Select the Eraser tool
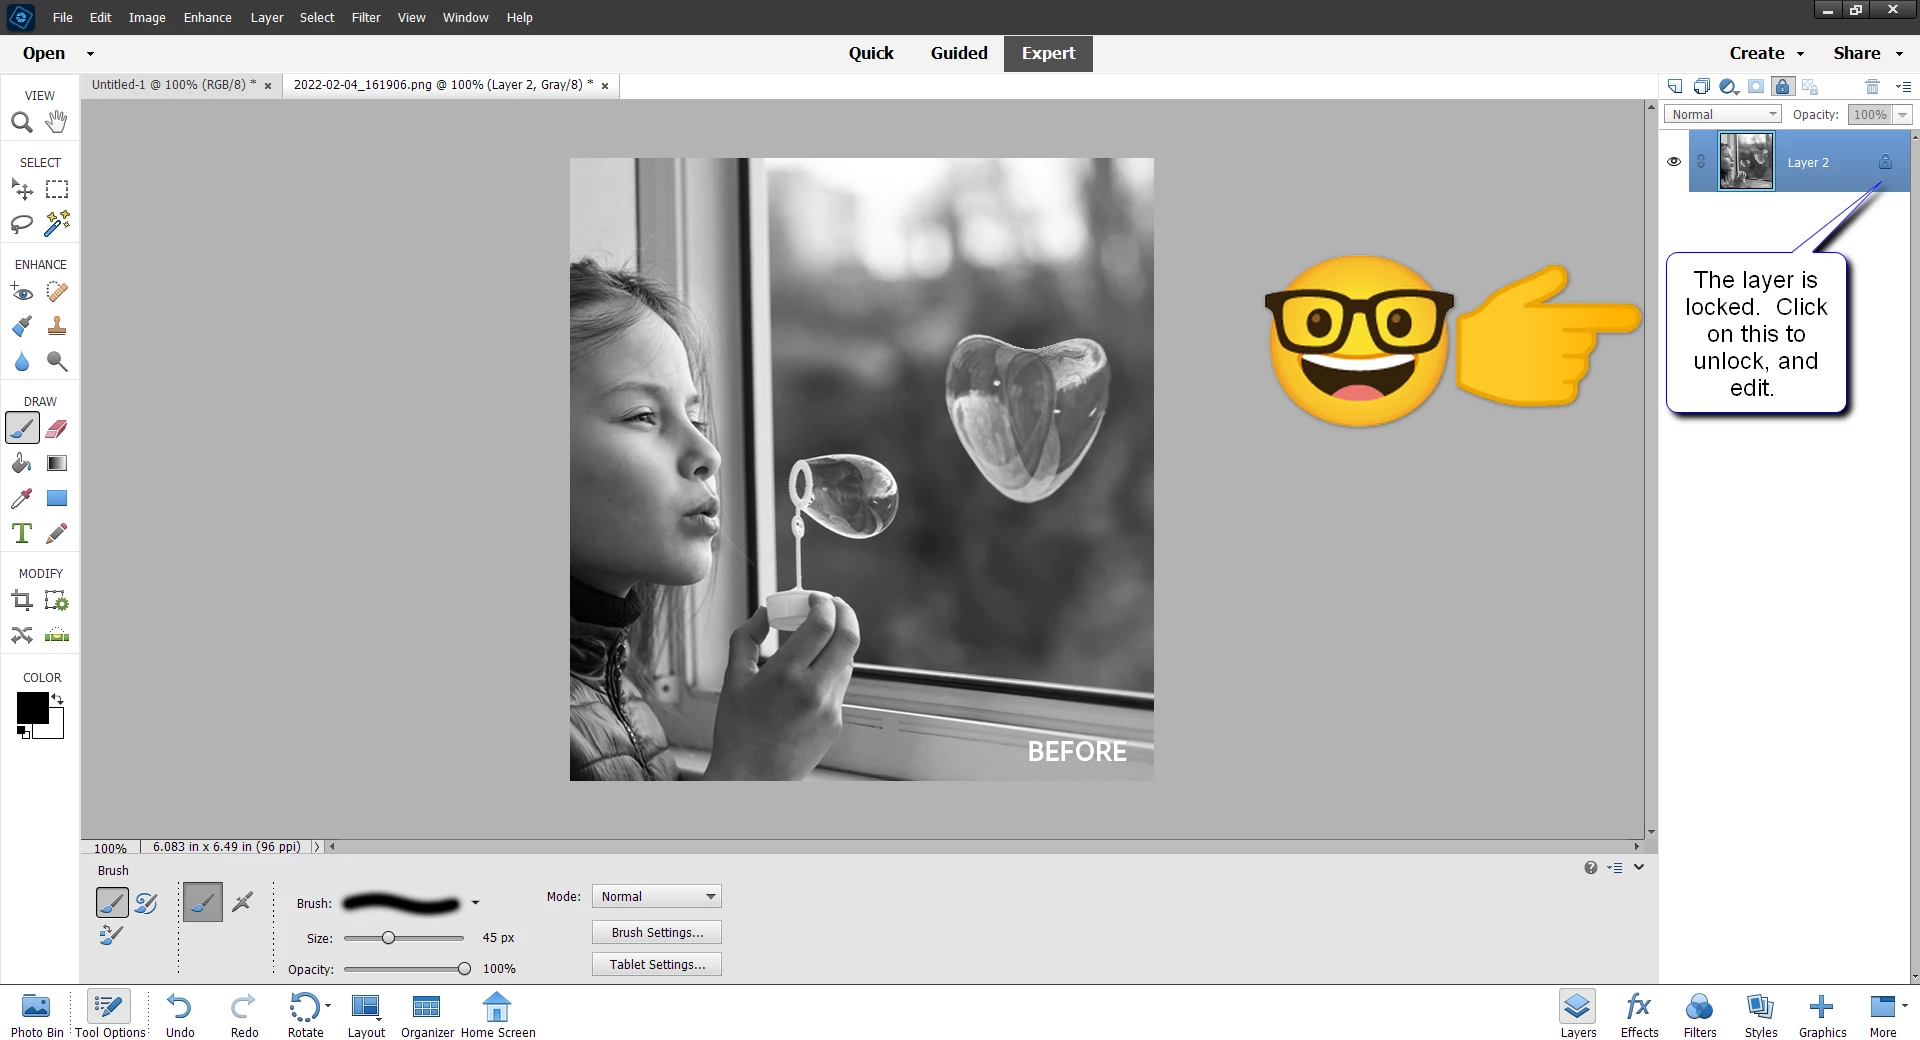This screenshot has width=1920, height=1040. 57,429
